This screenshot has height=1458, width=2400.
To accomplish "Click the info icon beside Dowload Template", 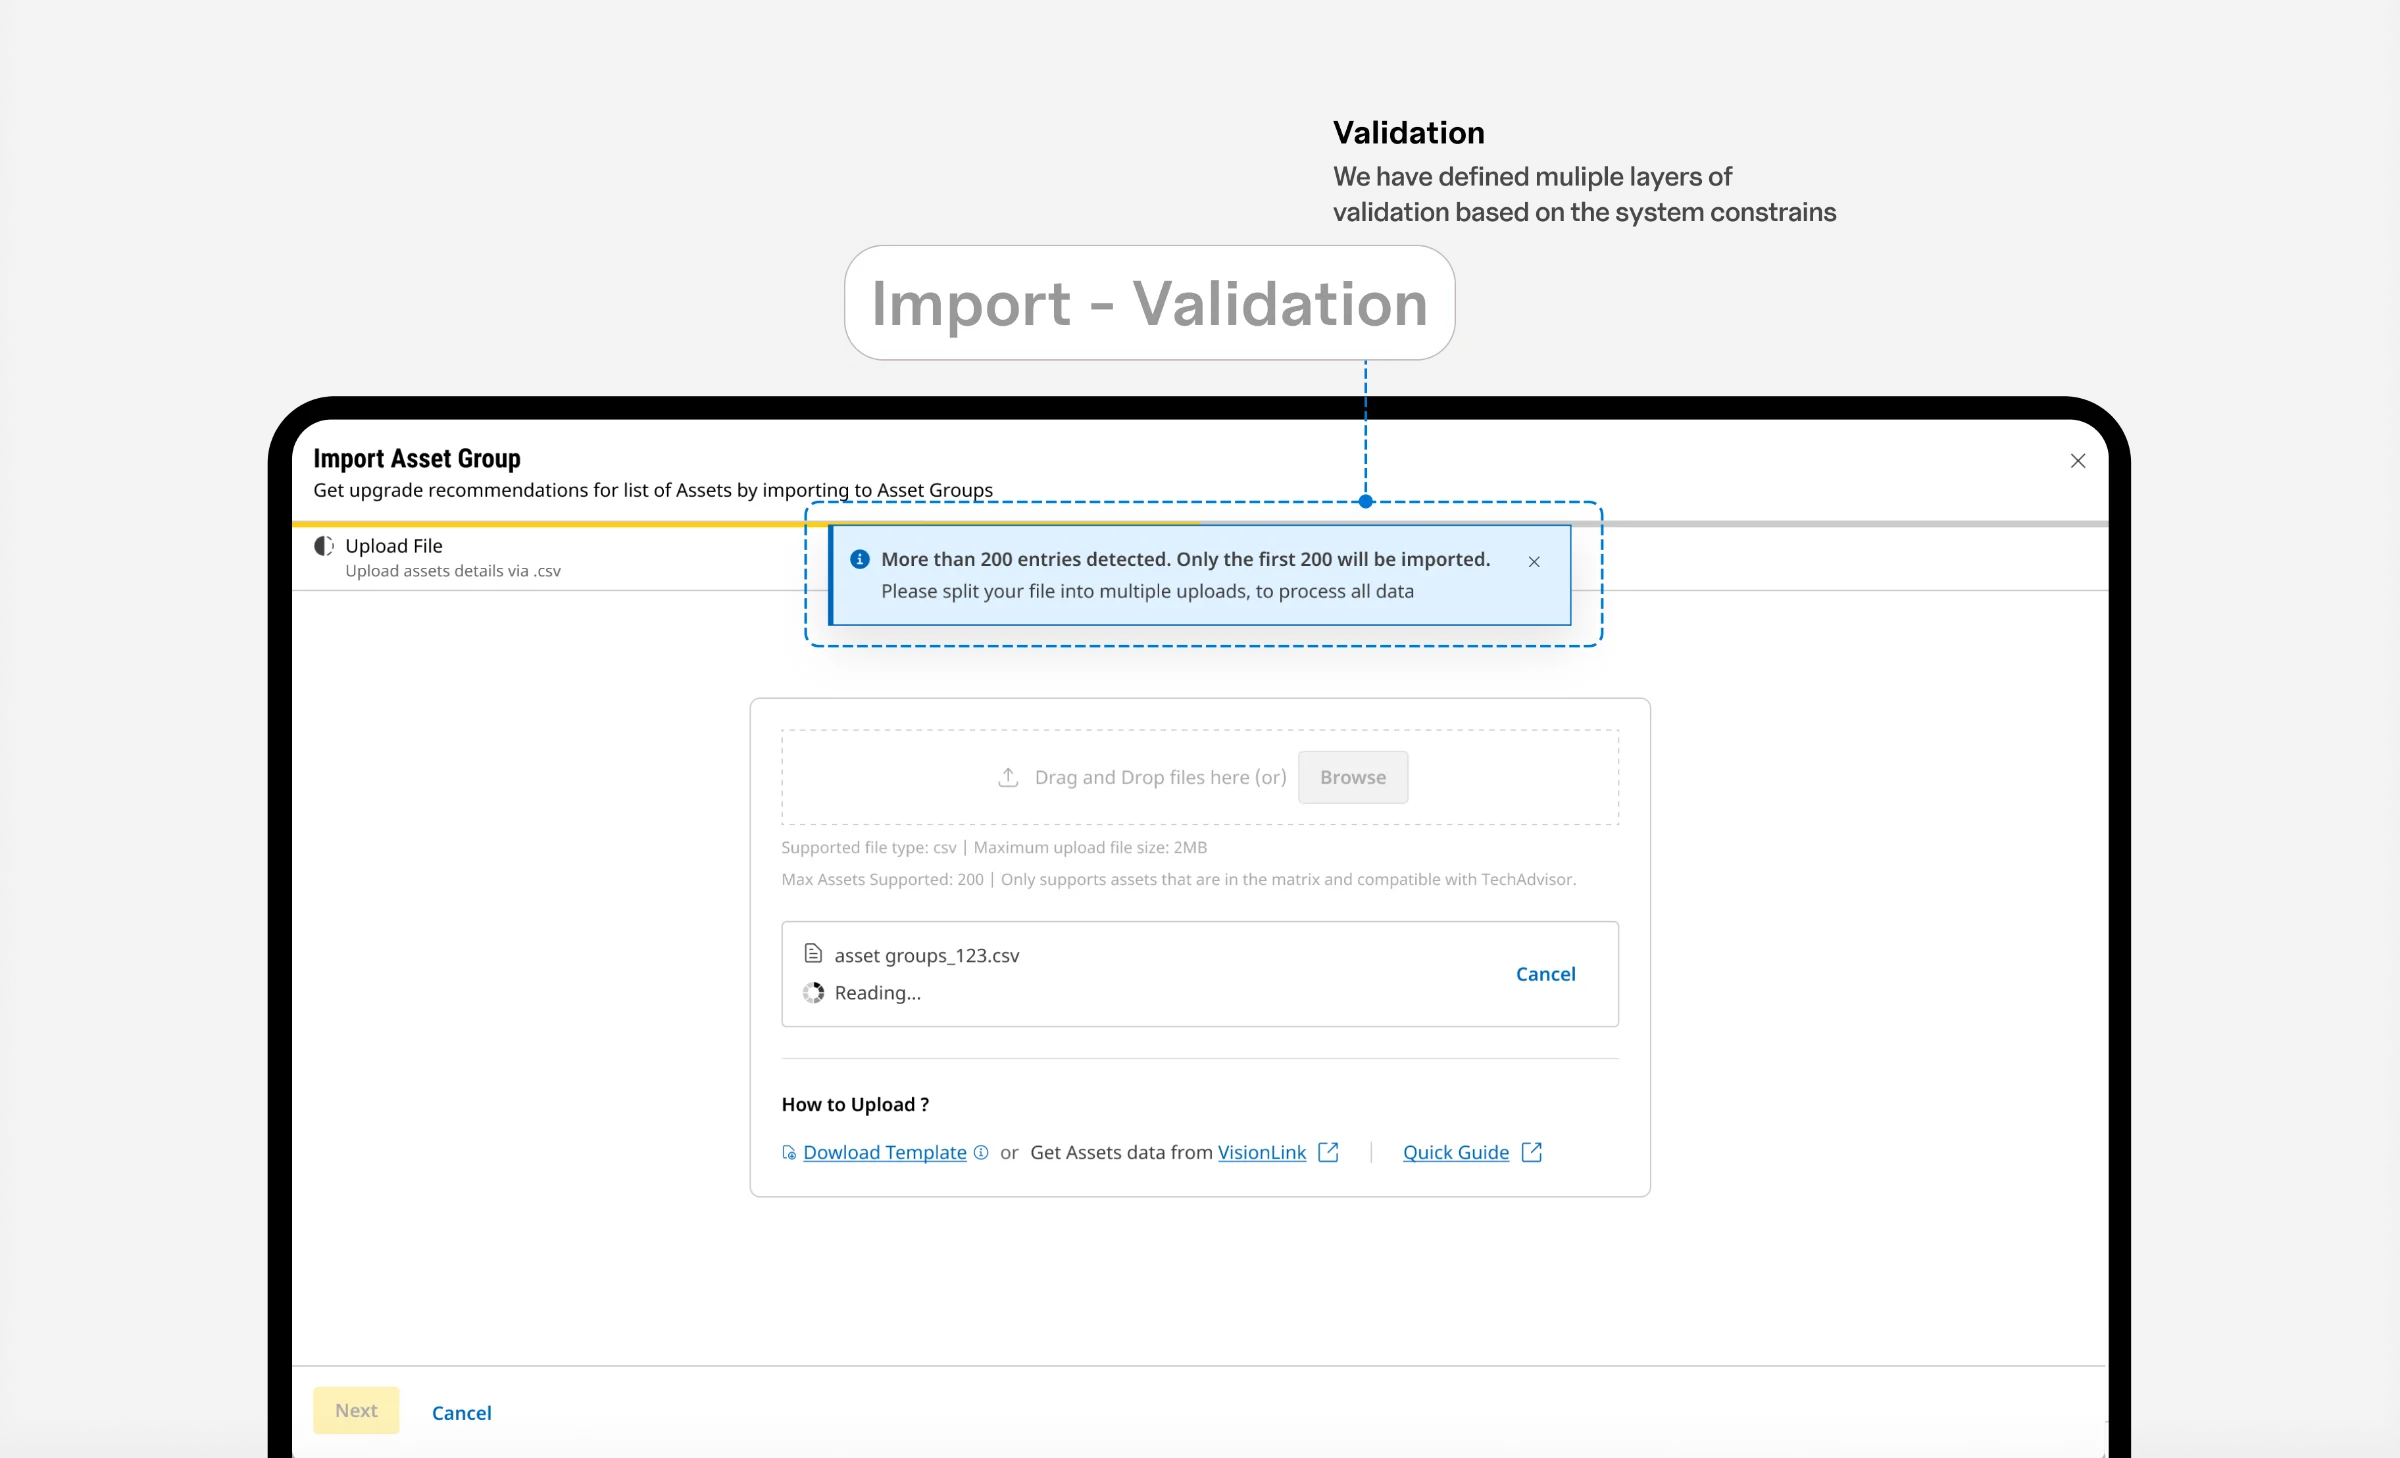I will click(981, 1152).
